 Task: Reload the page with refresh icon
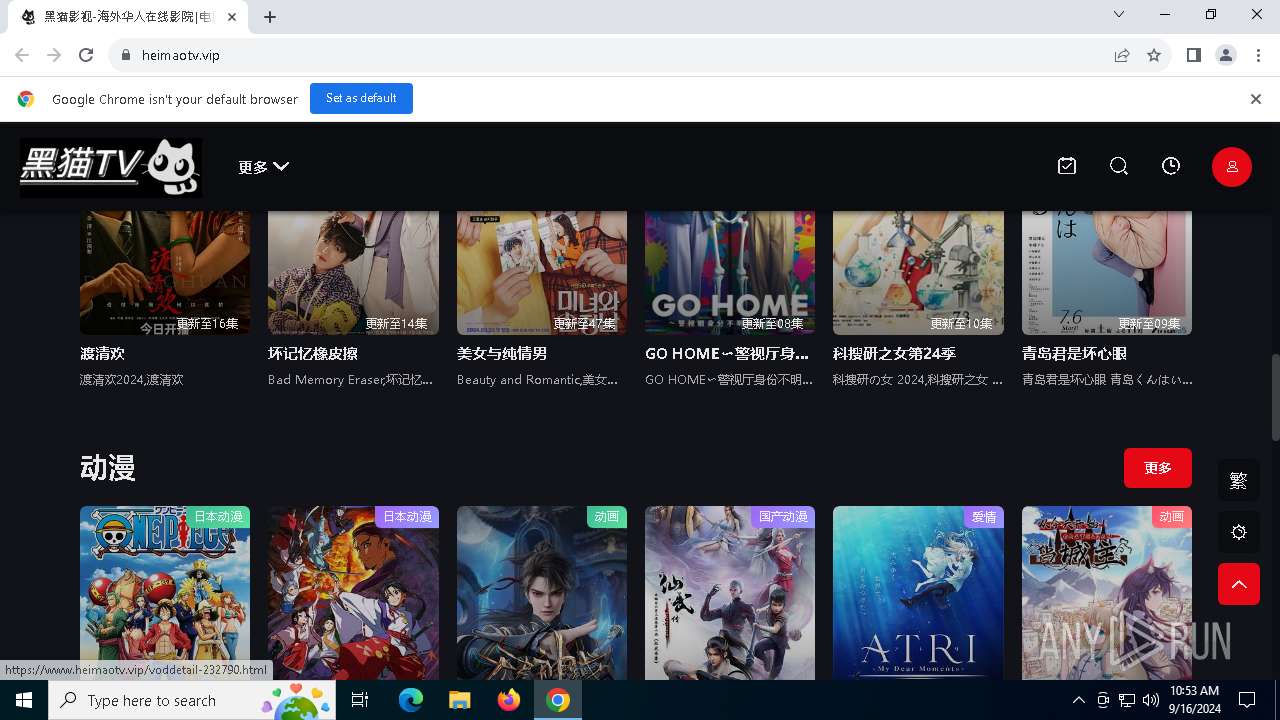point(86,55)
